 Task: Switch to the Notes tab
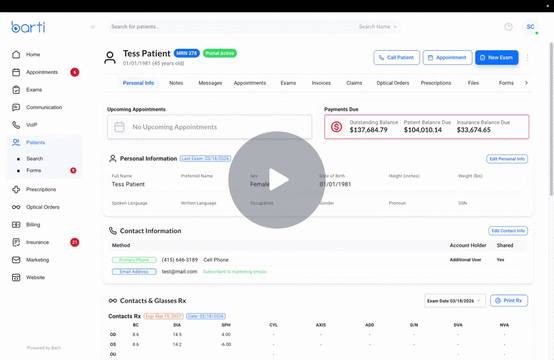(x=176, y=83)
